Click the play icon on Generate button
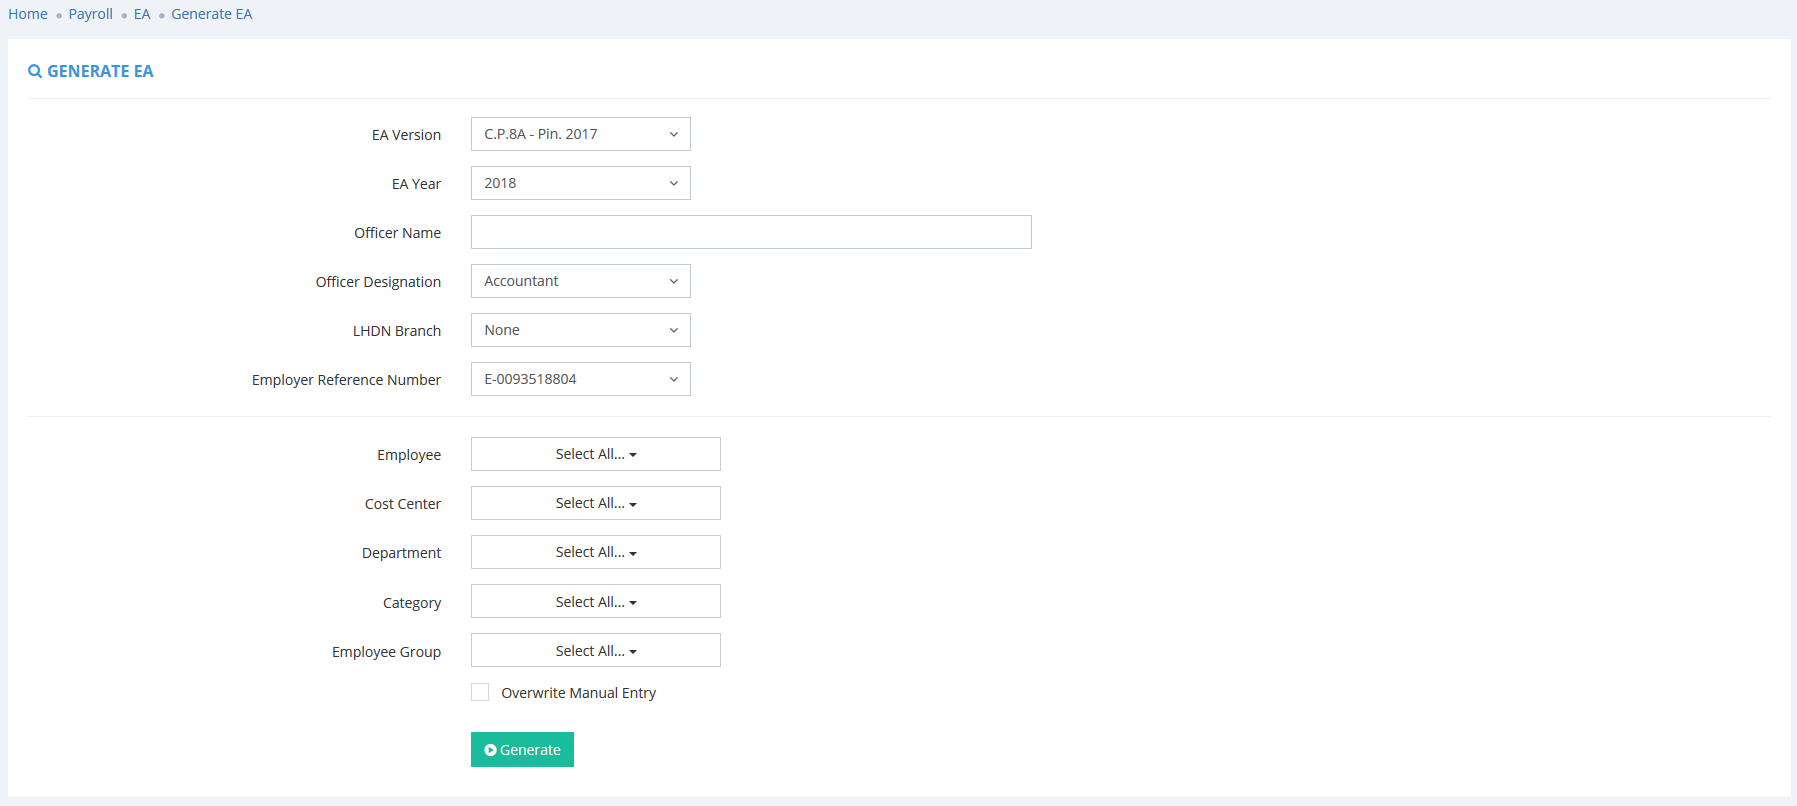Image resolution: width=1797 pixels, height=806 pixels. tap(490, 750)
